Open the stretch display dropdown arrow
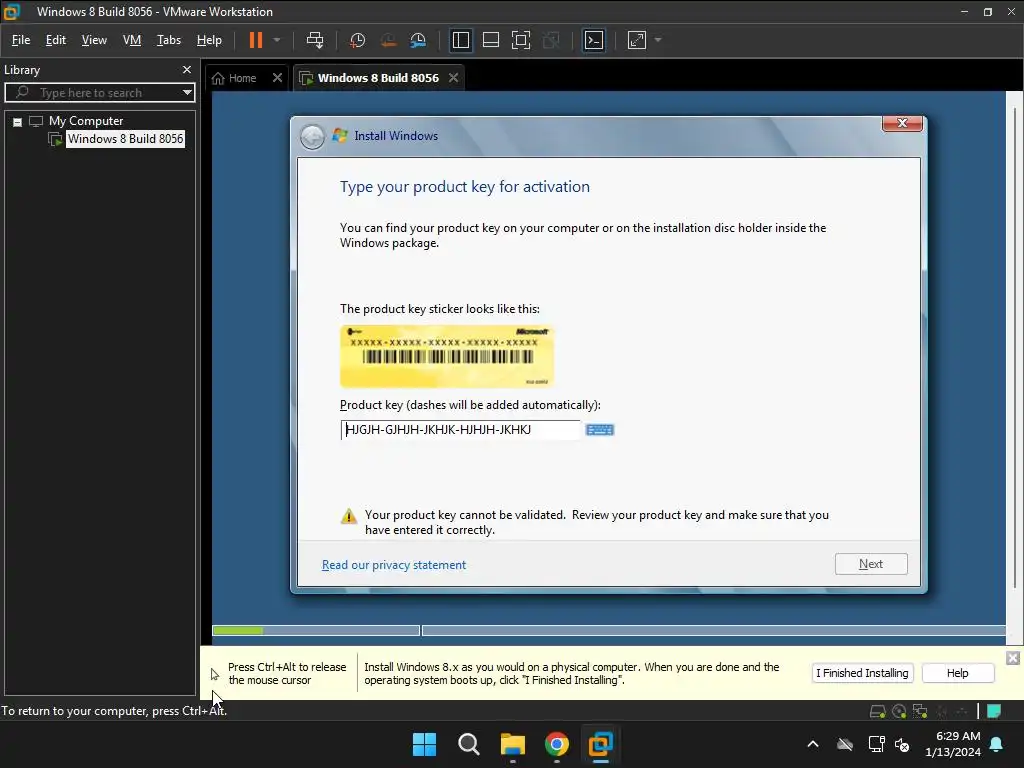Image resolution: width=1024 pixels, height=768 pixels. click(x=658, y=40)
